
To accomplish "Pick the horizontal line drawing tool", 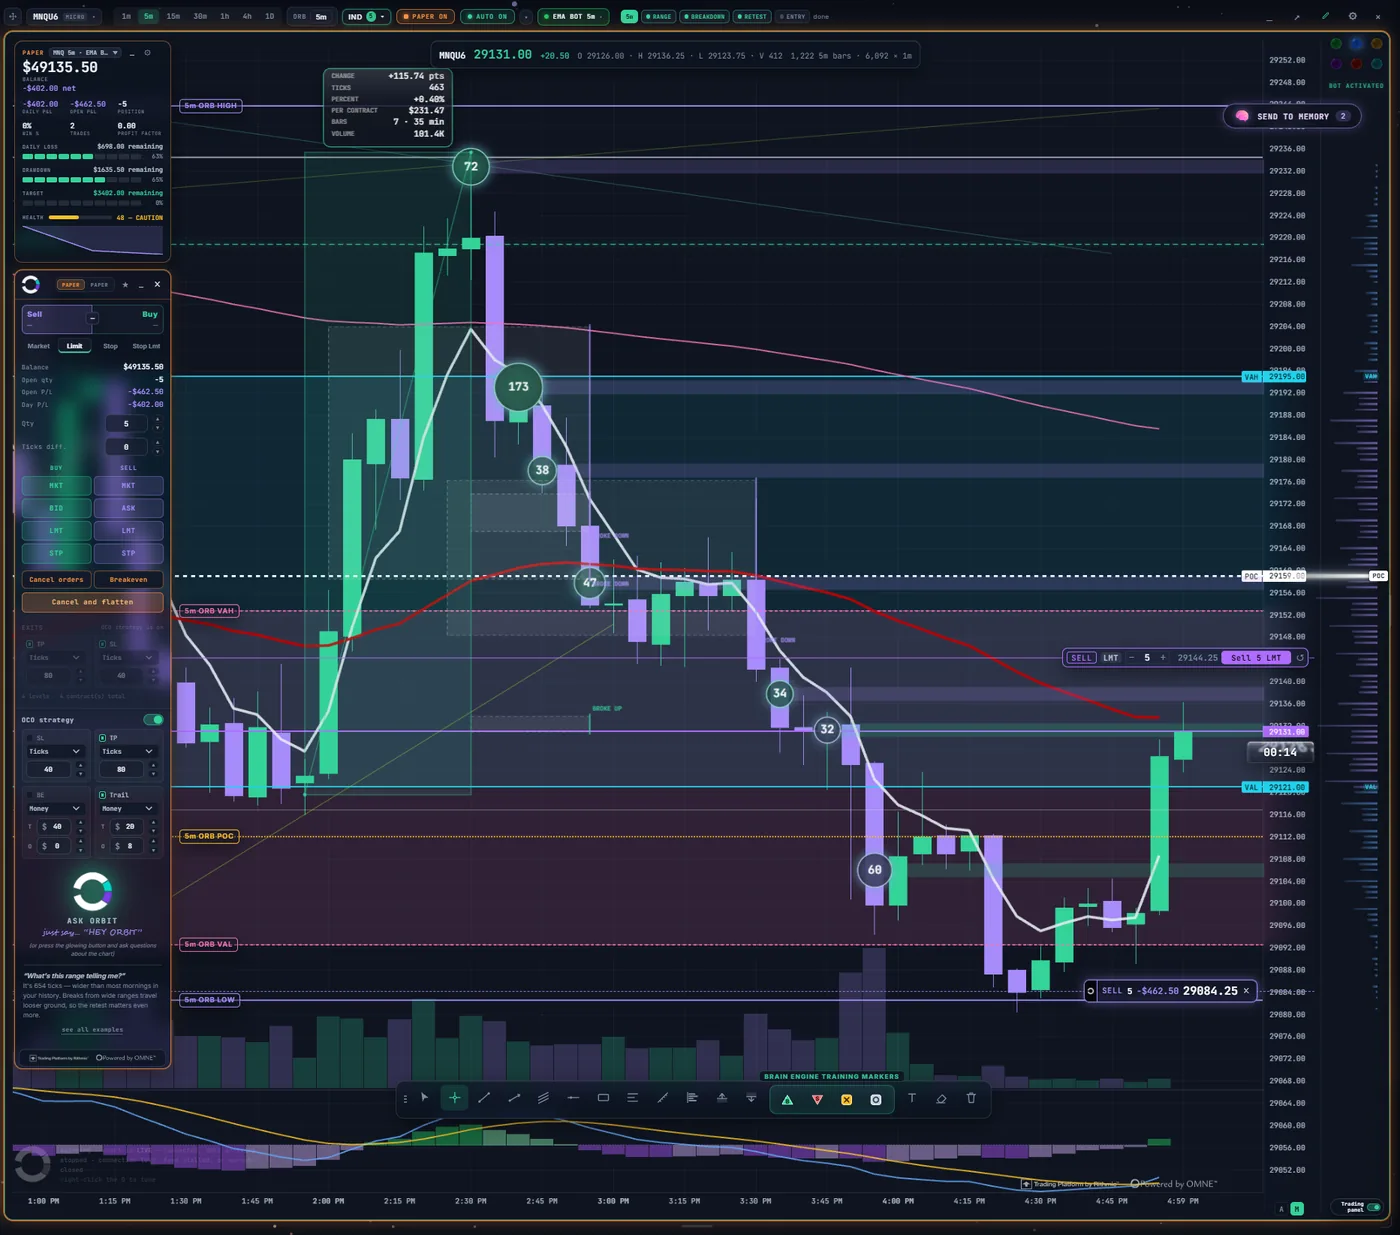I will coord(573,1098).
